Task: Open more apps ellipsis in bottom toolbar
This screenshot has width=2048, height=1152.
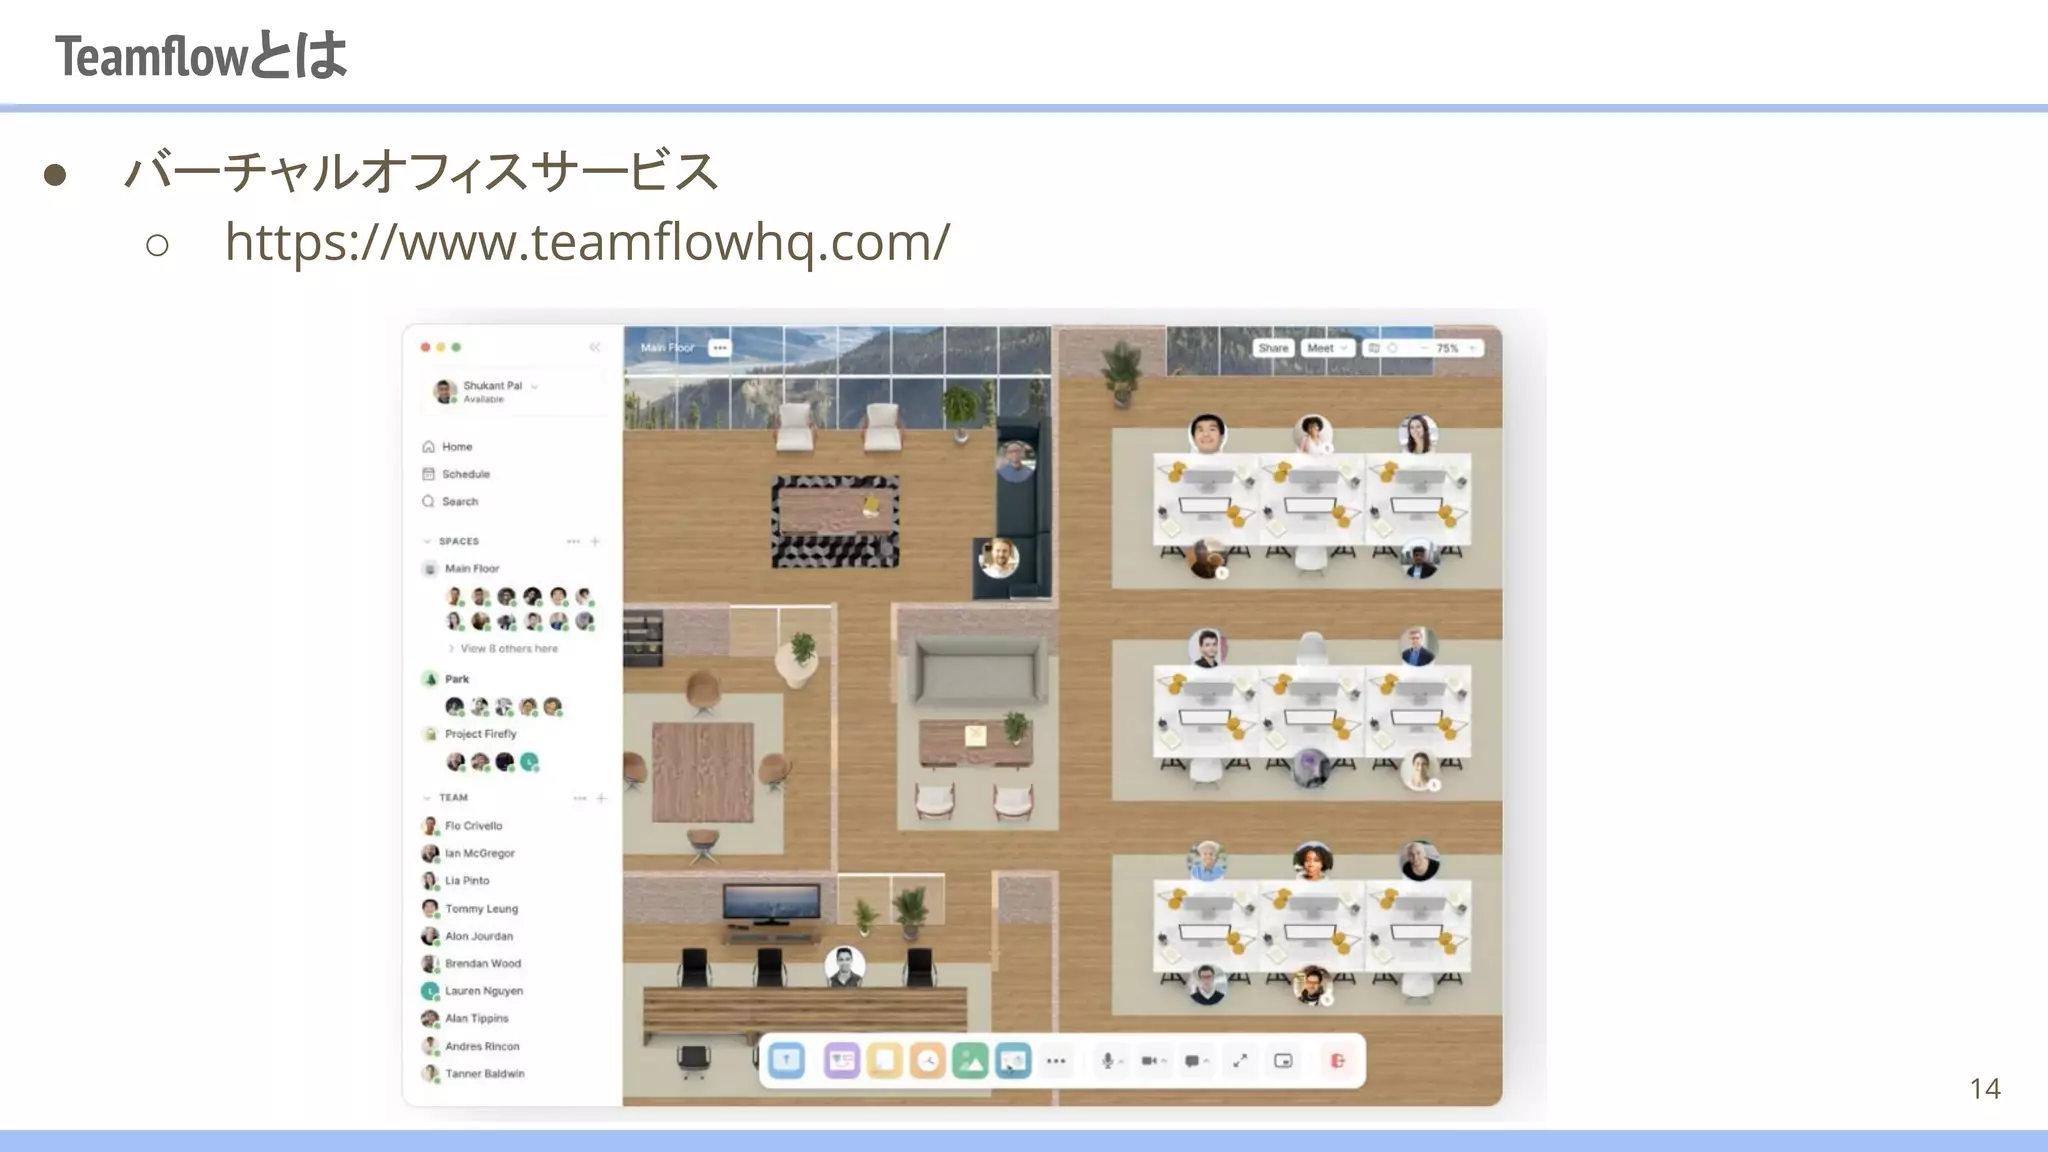Action: (x=1056, y=1061)
